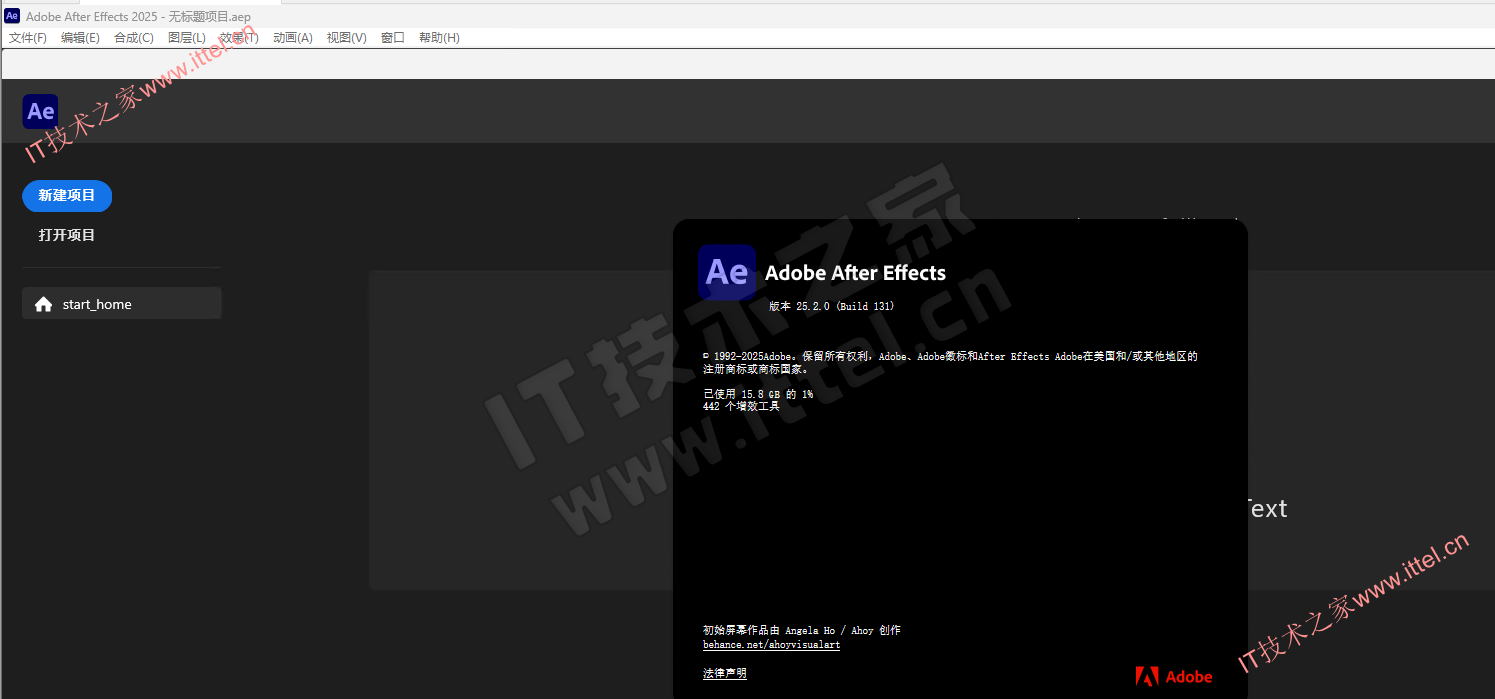Screen dimensions: 1495x699
Task: Open the 图层(L) menu
Action: [x=187, y=38]
